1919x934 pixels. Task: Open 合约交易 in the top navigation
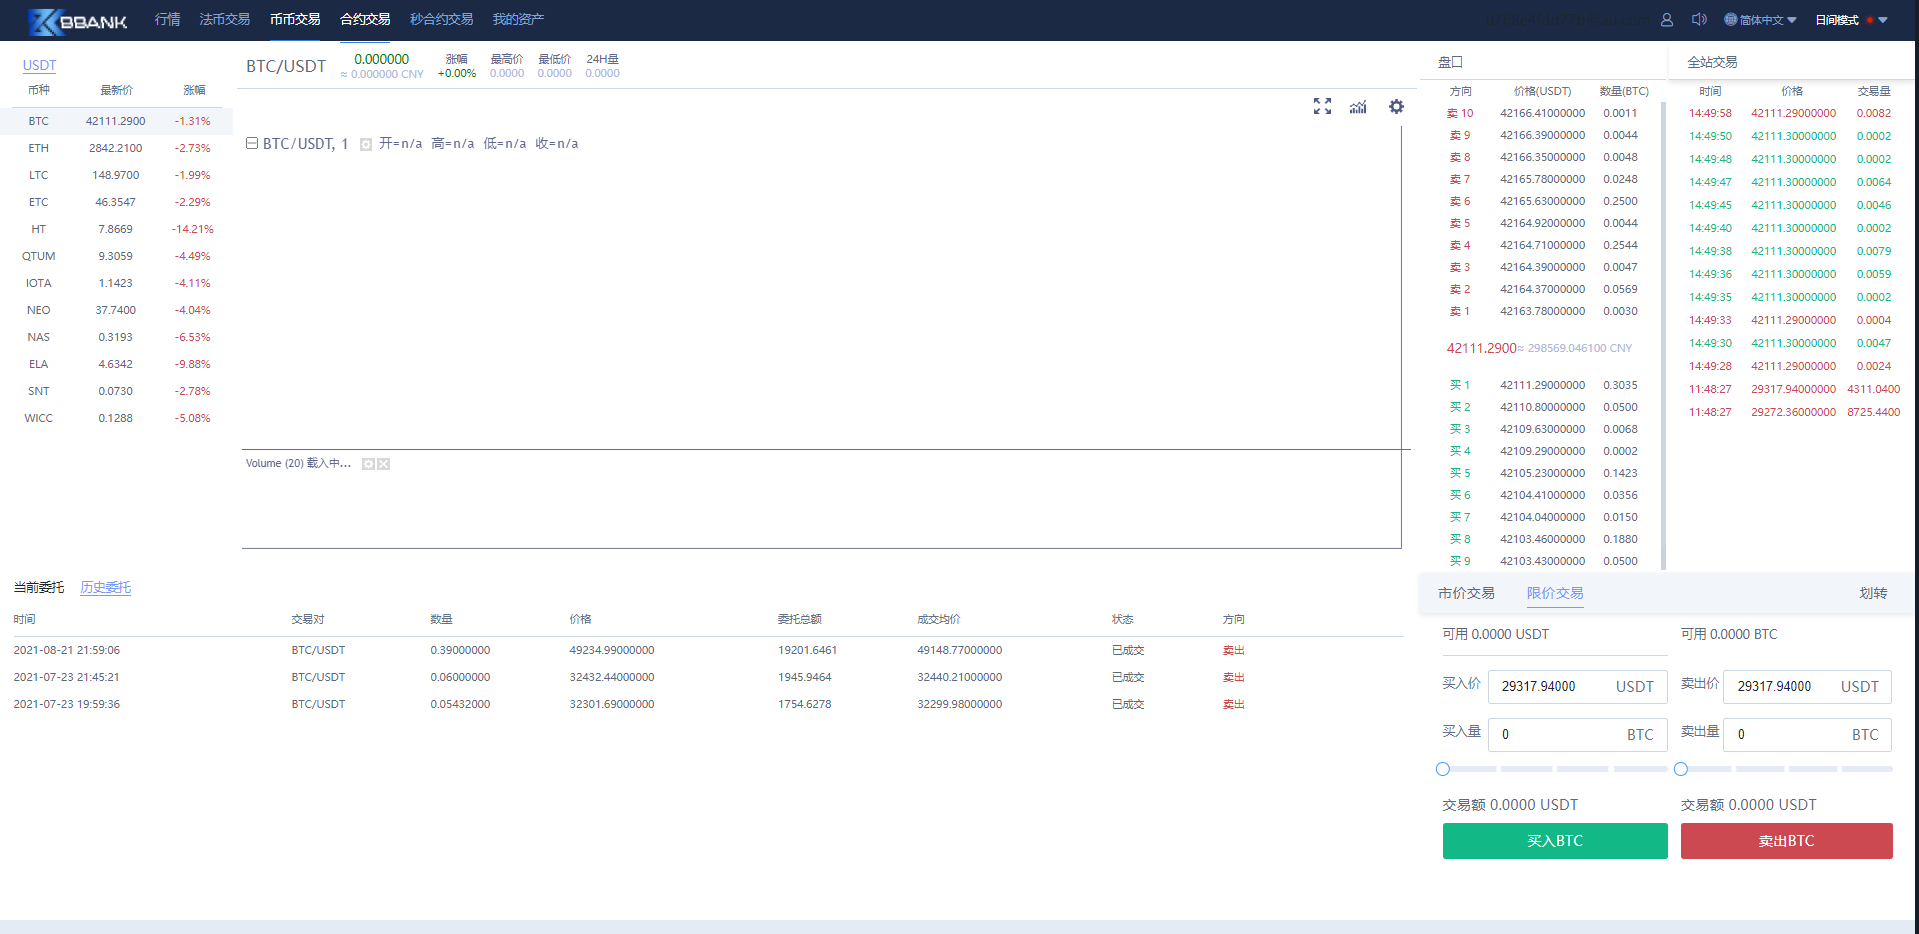[x=365, y=19]
